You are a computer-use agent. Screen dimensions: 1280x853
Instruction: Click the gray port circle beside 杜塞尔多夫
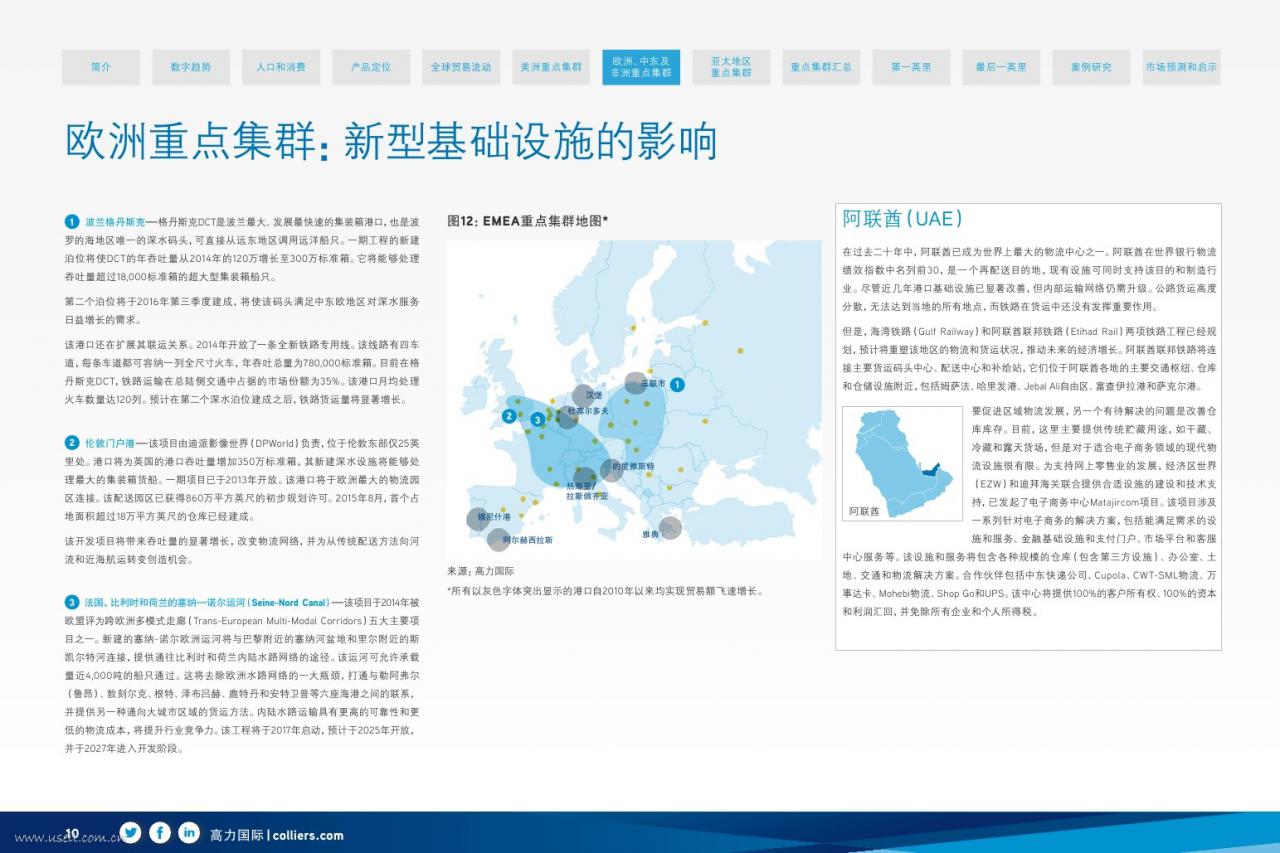(x=566, y=416)
